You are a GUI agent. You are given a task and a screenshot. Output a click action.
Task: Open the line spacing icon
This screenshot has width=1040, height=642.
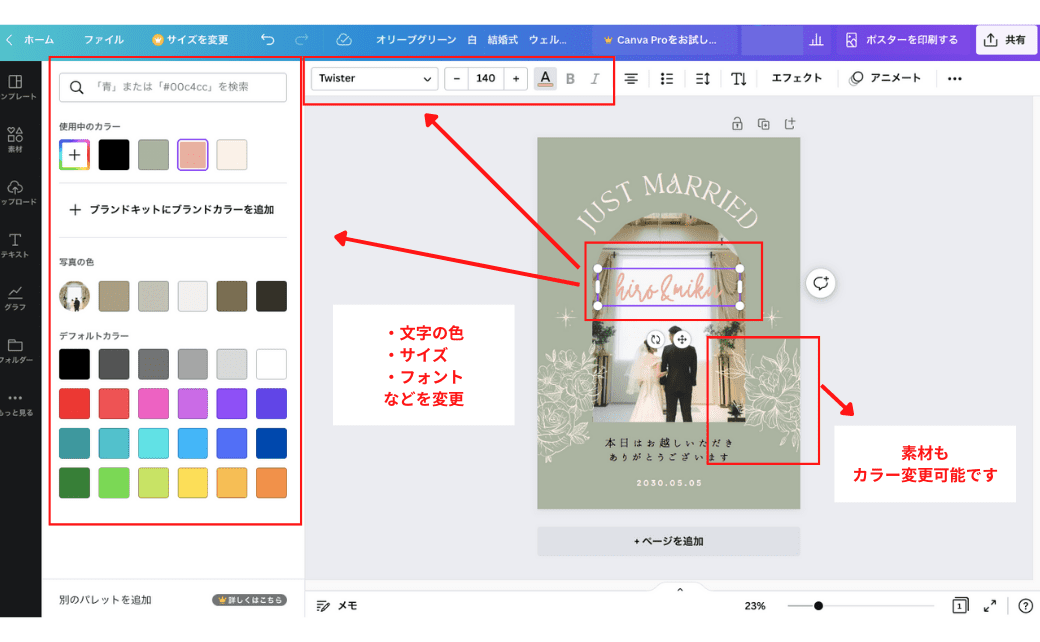click(x=702, y=78)
